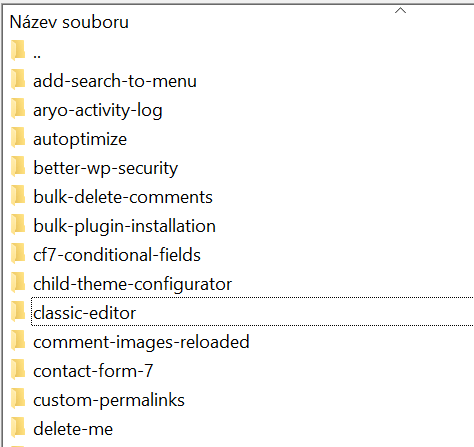This screenshot has height=447, width=474.
Task: Select the delete-me folder icon
Action: point(18,427)
